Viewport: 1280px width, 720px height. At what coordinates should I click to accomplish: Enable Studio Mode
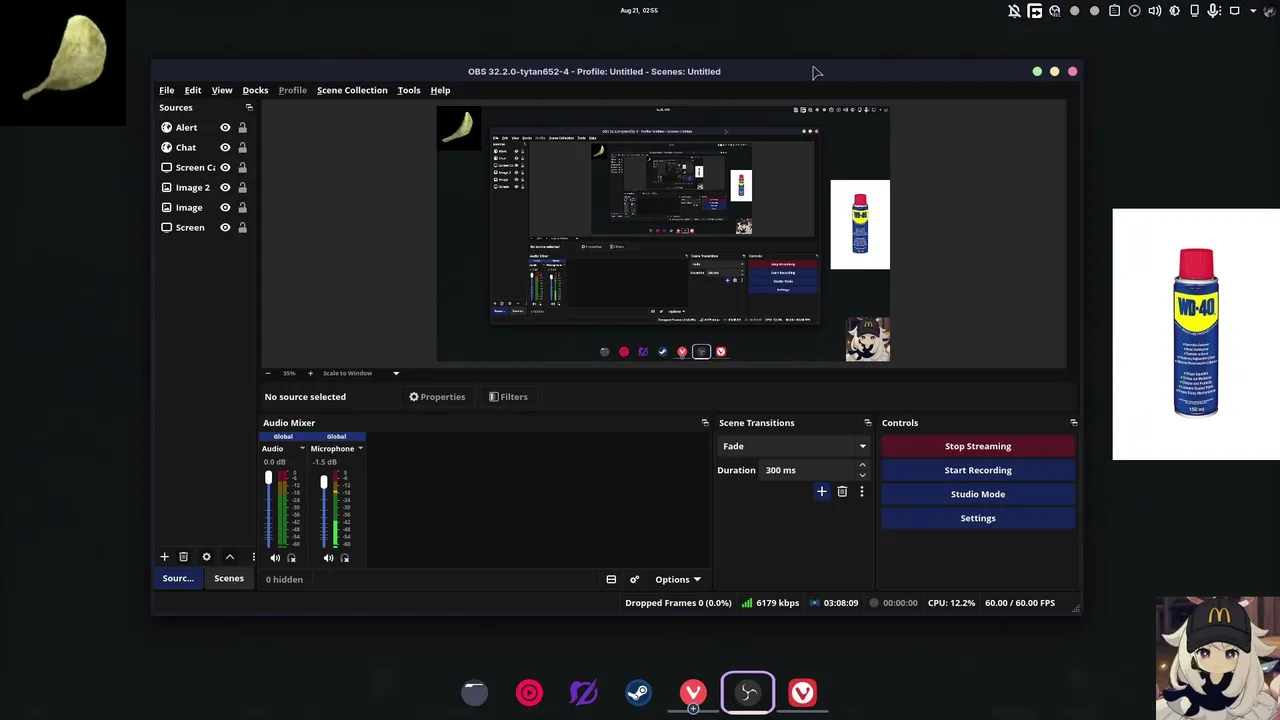pyautogui.click(x=978, y=494)
